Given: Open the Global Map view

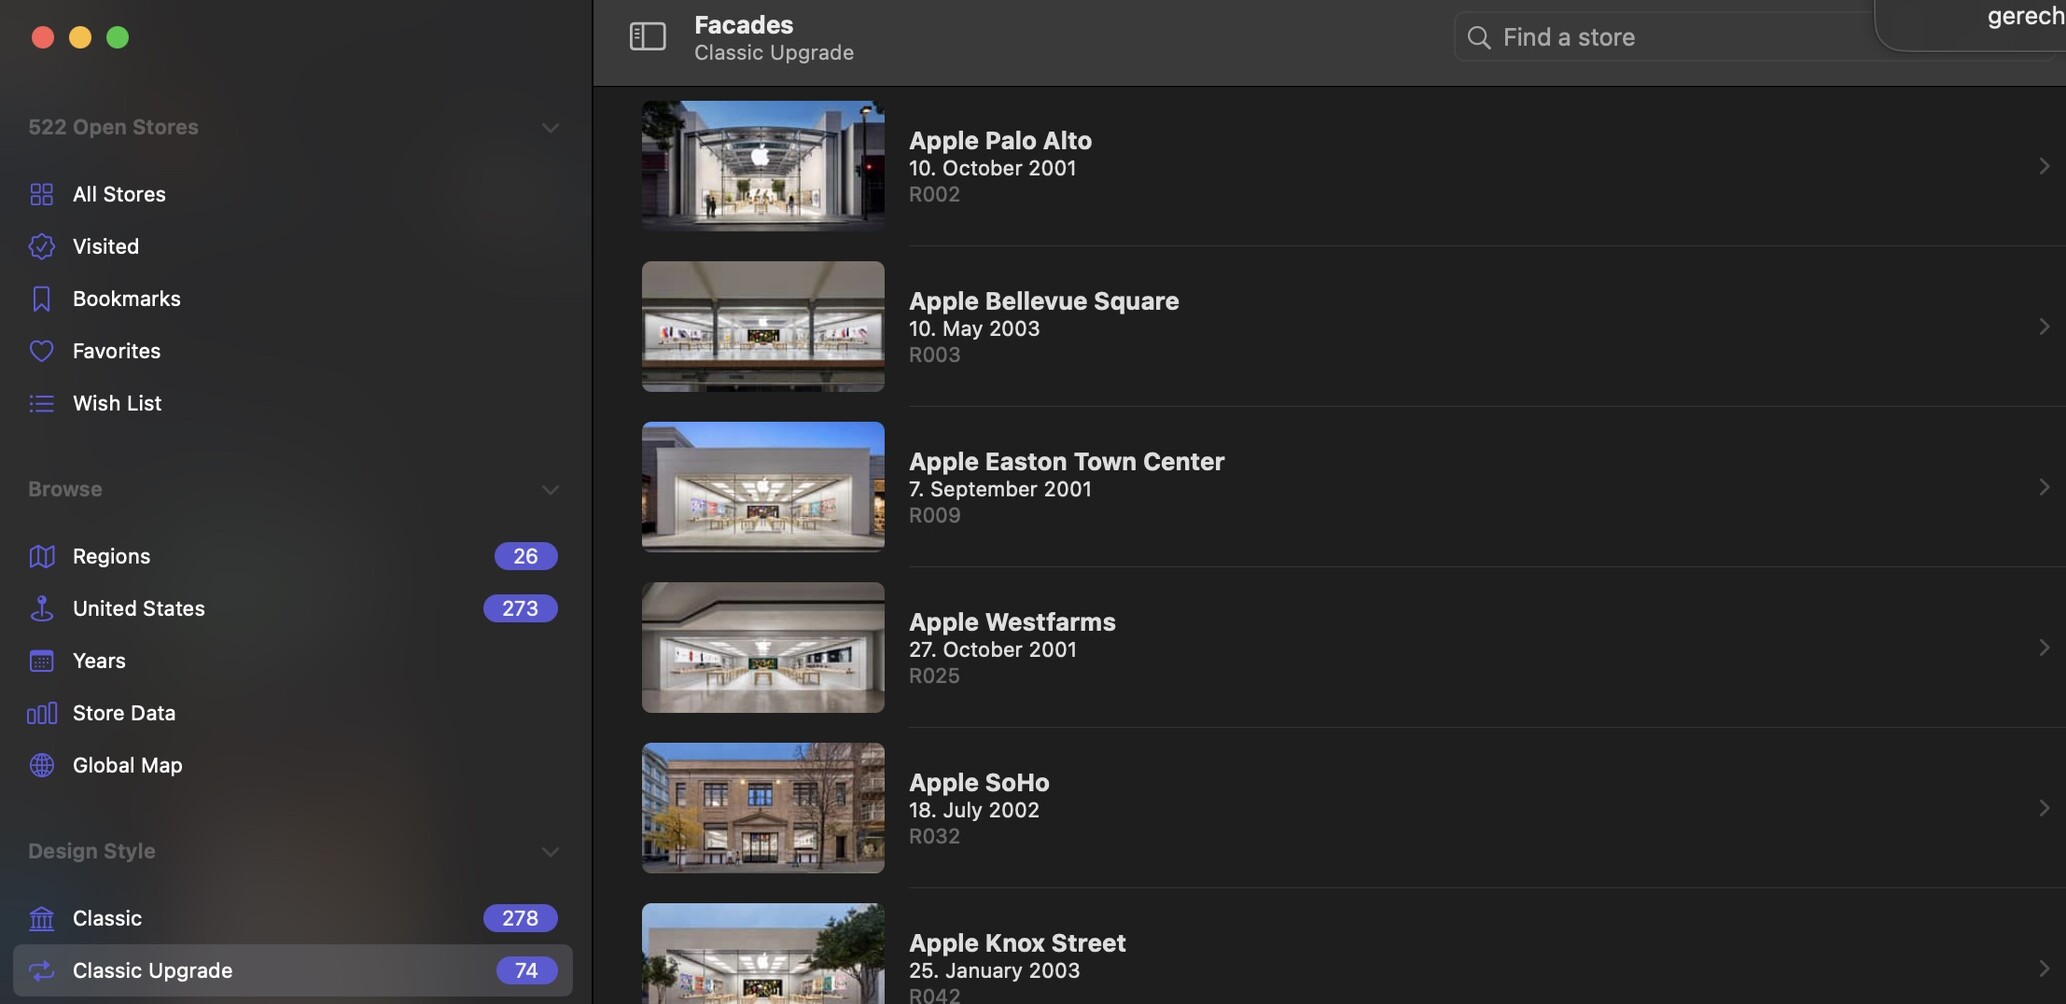Looking at the screenshot, I should pos(292,765).
